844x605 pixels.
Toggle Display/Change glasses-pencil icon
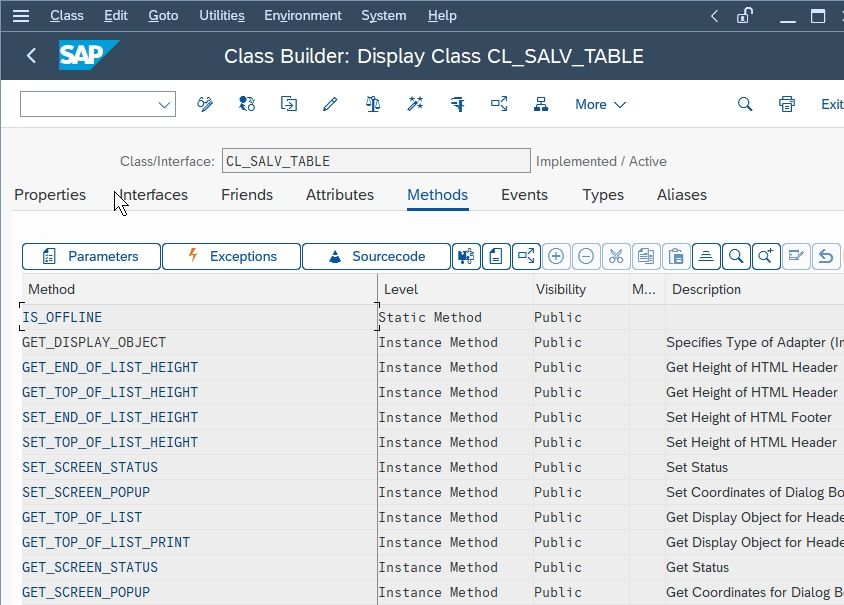pos(205,104)
